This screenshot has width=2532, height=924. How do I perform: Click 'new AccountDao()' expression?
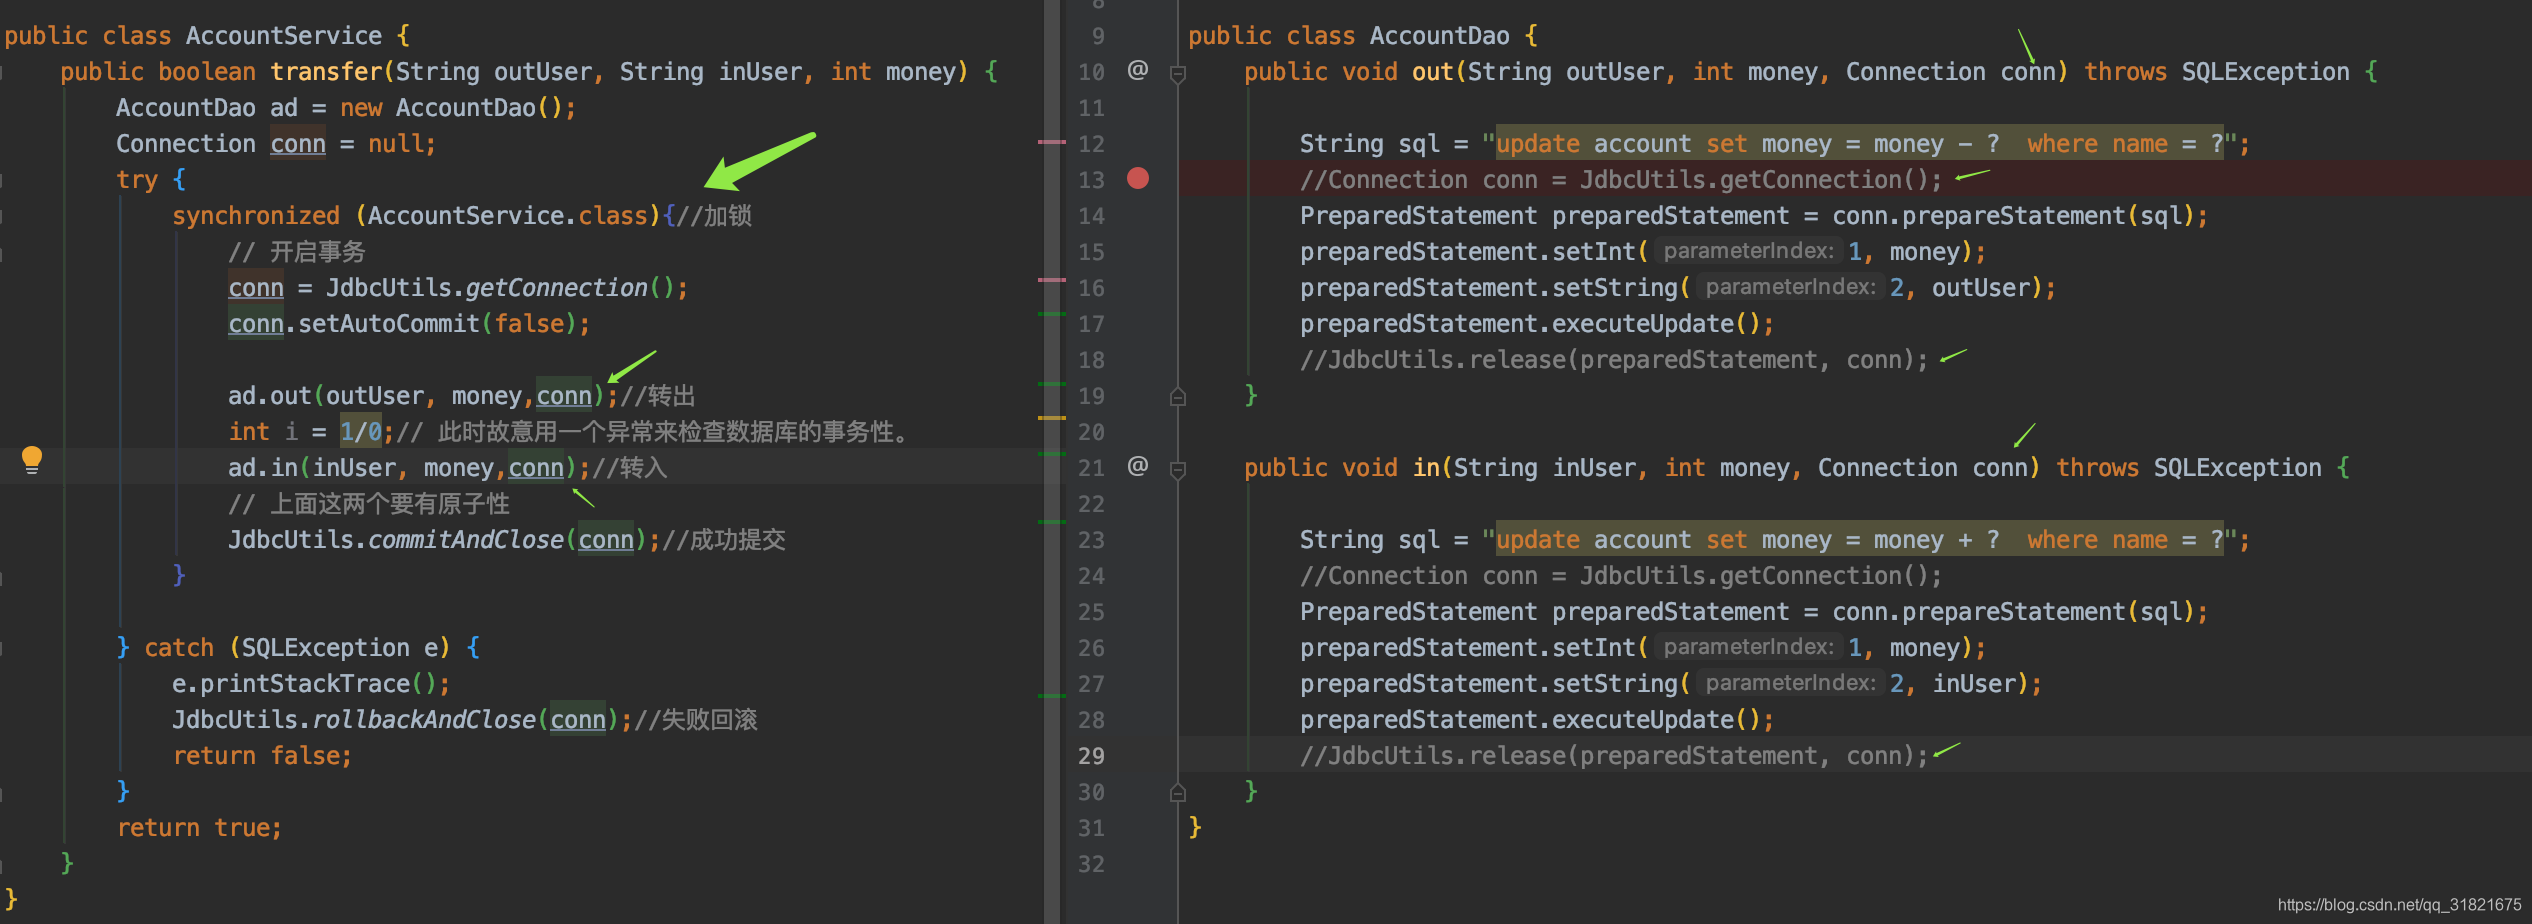(x=454, y=108)
